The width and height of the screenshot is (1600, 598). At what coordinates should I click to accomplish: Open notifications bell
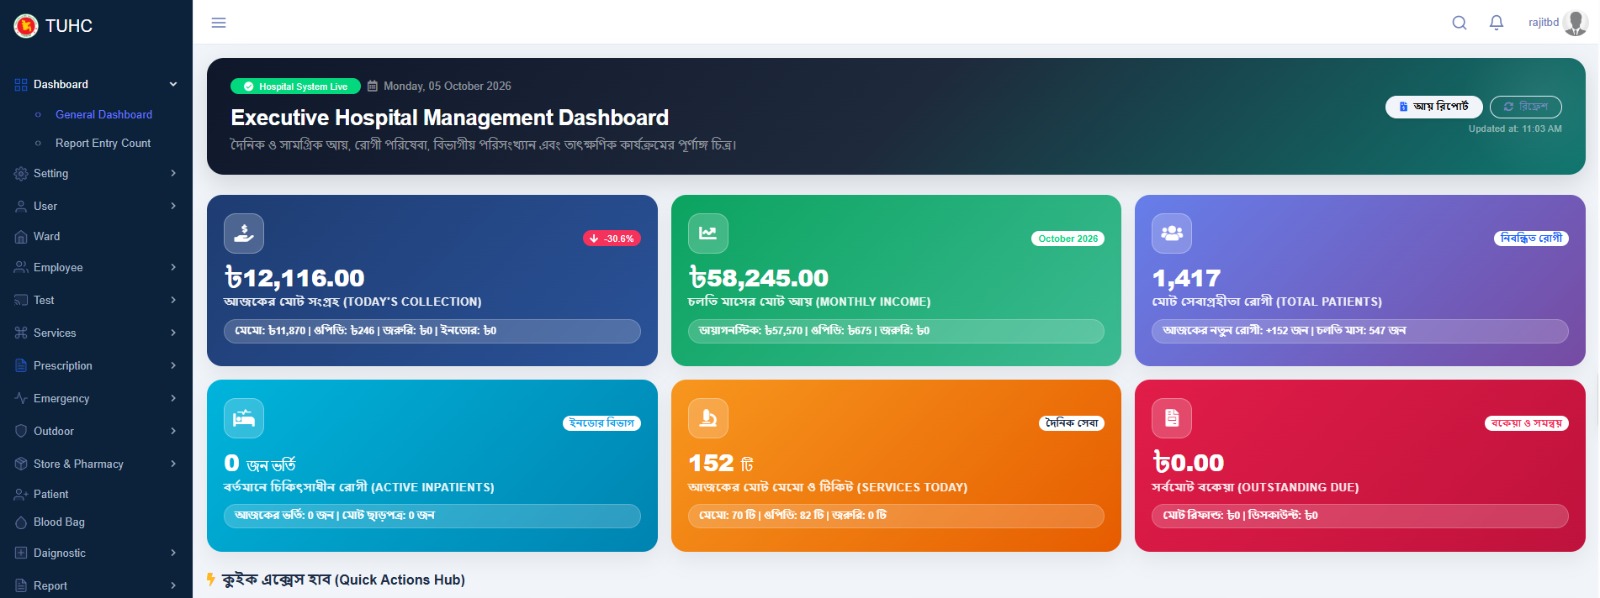click(x=1497, y=23)
